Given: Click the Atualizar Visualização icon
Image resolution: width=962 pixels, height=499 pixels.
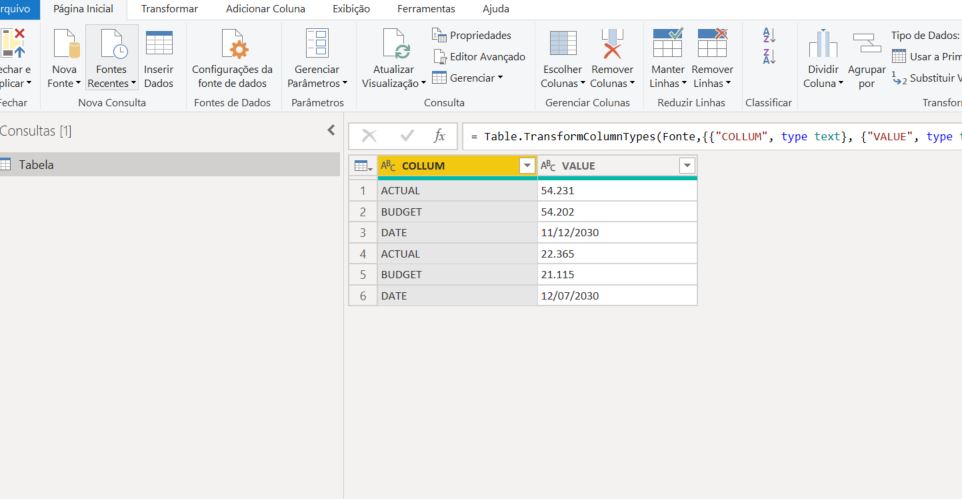Looking at the screenshot, I should click(395, 44).
